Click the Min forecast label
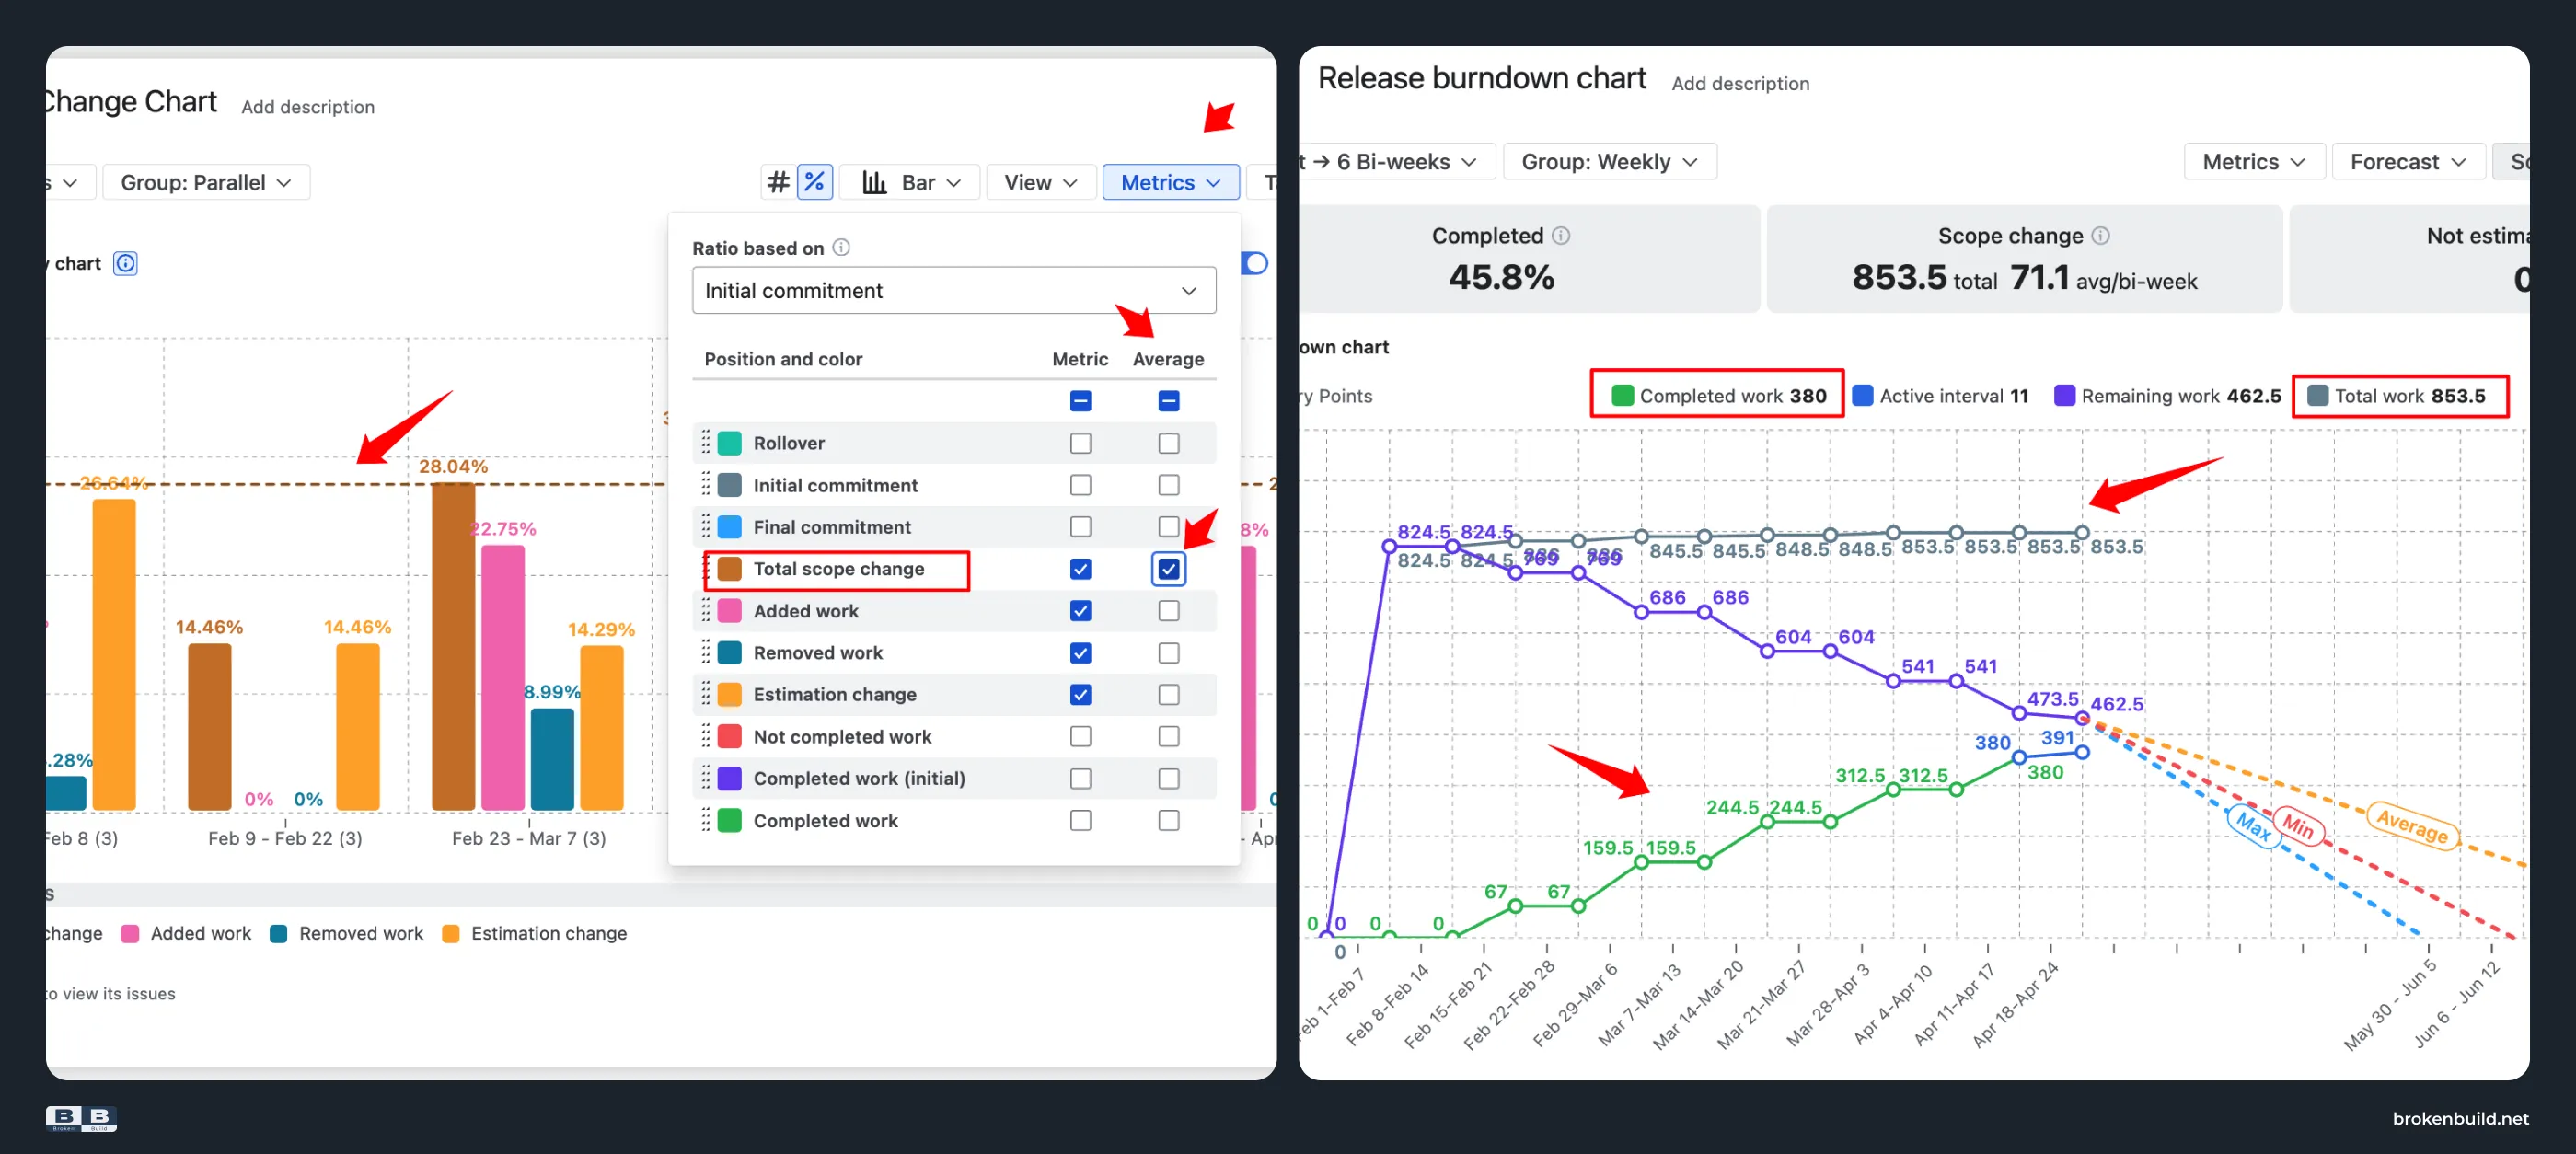The image size is (2576, 1154). [x=2298, y=827]
